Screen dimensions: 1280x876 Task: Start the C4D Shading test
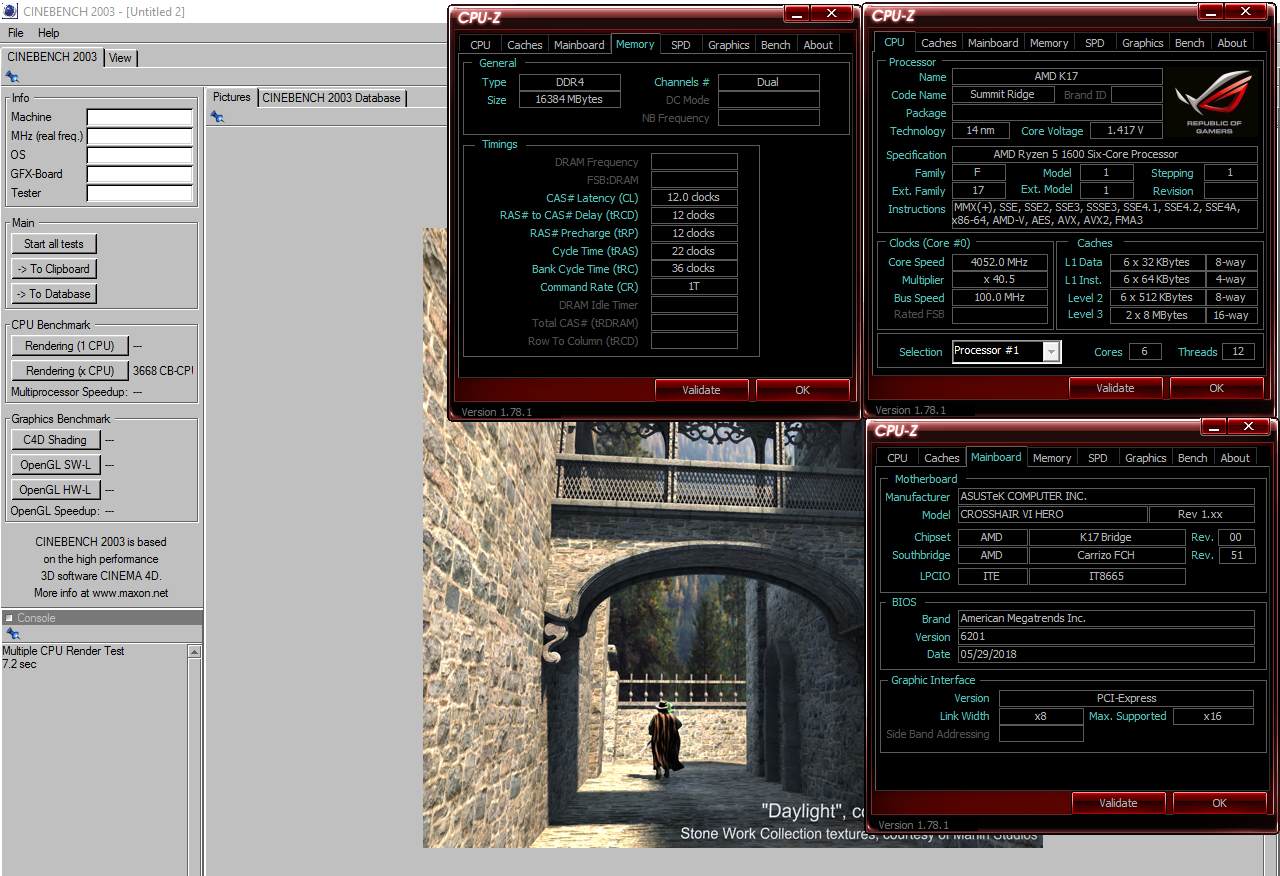[54, 440]
